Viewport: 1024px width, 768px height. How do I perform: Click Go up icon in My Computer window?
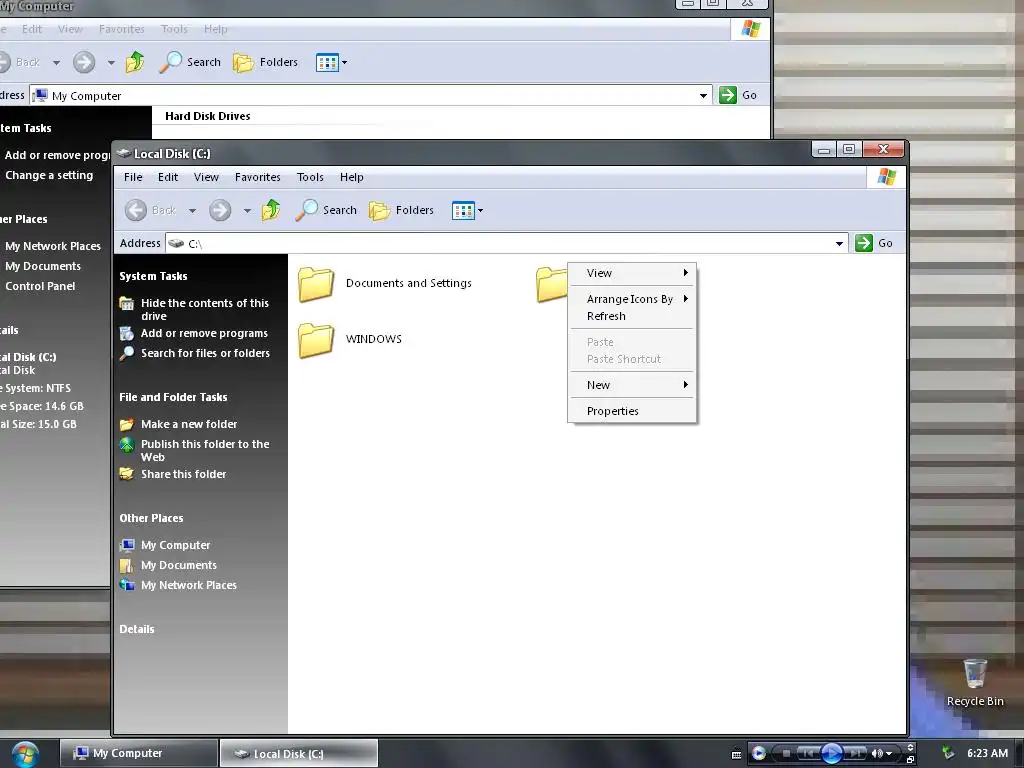point(135,63)
